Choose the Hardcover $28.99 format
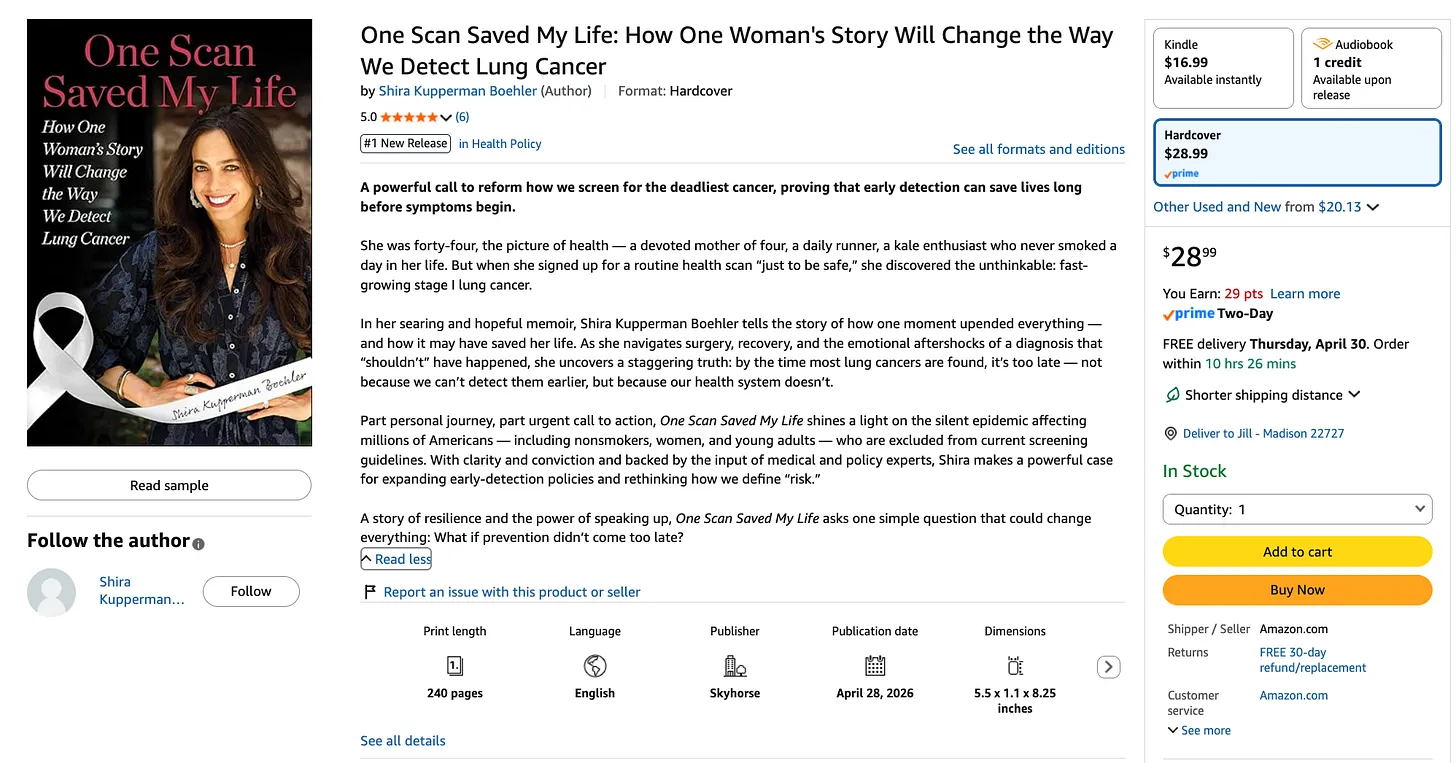 pyautogui.click(x=1297, y=153)
